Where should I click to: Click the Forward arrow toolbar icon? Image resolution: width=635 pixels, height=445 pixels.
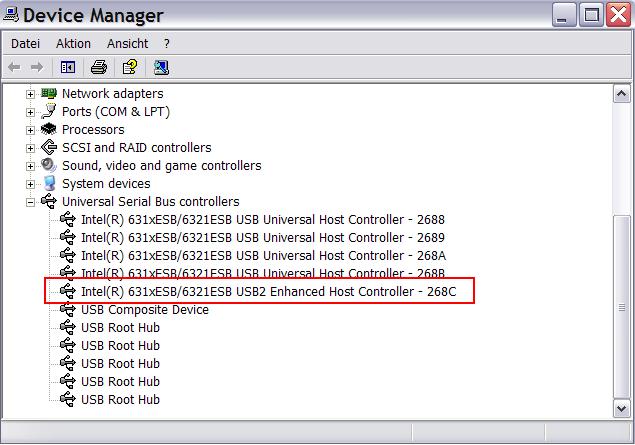[37, 67]
